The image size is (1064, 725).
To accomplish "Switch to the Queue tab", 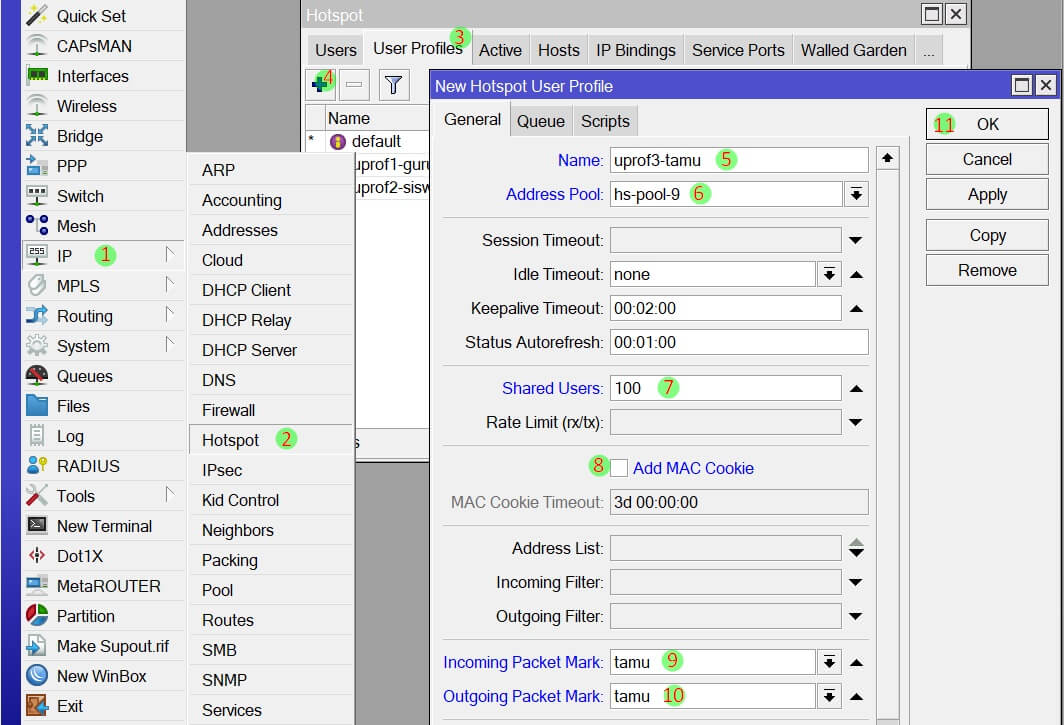I will coord(540,121).
